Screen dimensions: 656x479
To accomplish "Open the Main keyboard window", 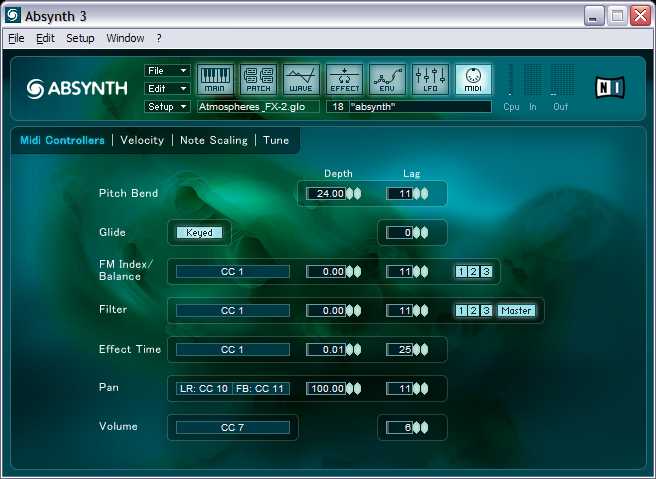I will click(215, 79).
